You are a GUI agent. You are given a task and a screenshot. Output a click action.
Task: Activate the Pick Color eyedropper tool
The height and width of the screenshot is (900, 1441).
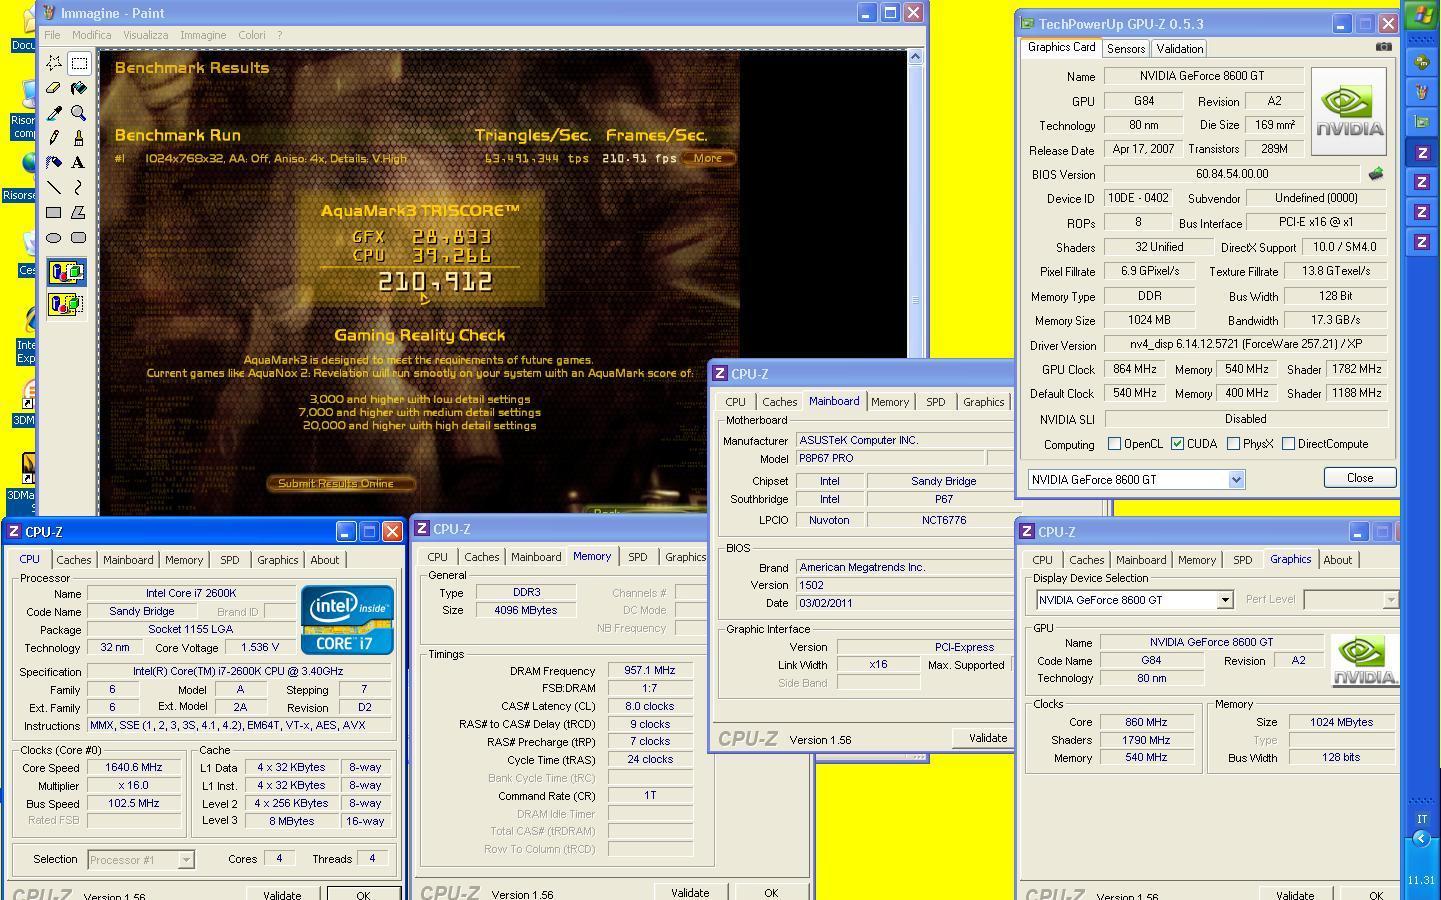54,113
